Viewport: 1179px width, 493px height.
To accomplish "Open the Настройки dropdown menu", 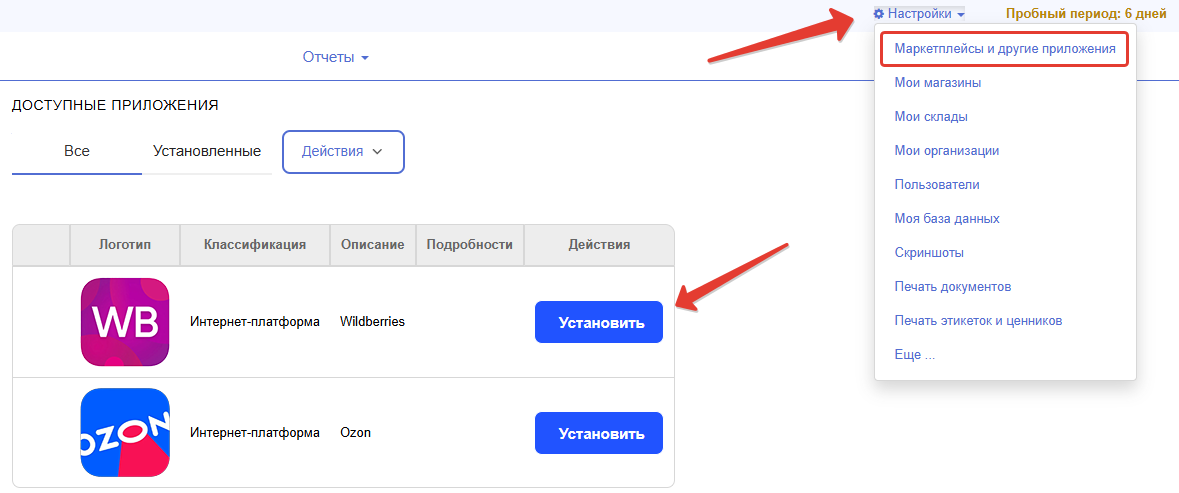I will 919,14.
